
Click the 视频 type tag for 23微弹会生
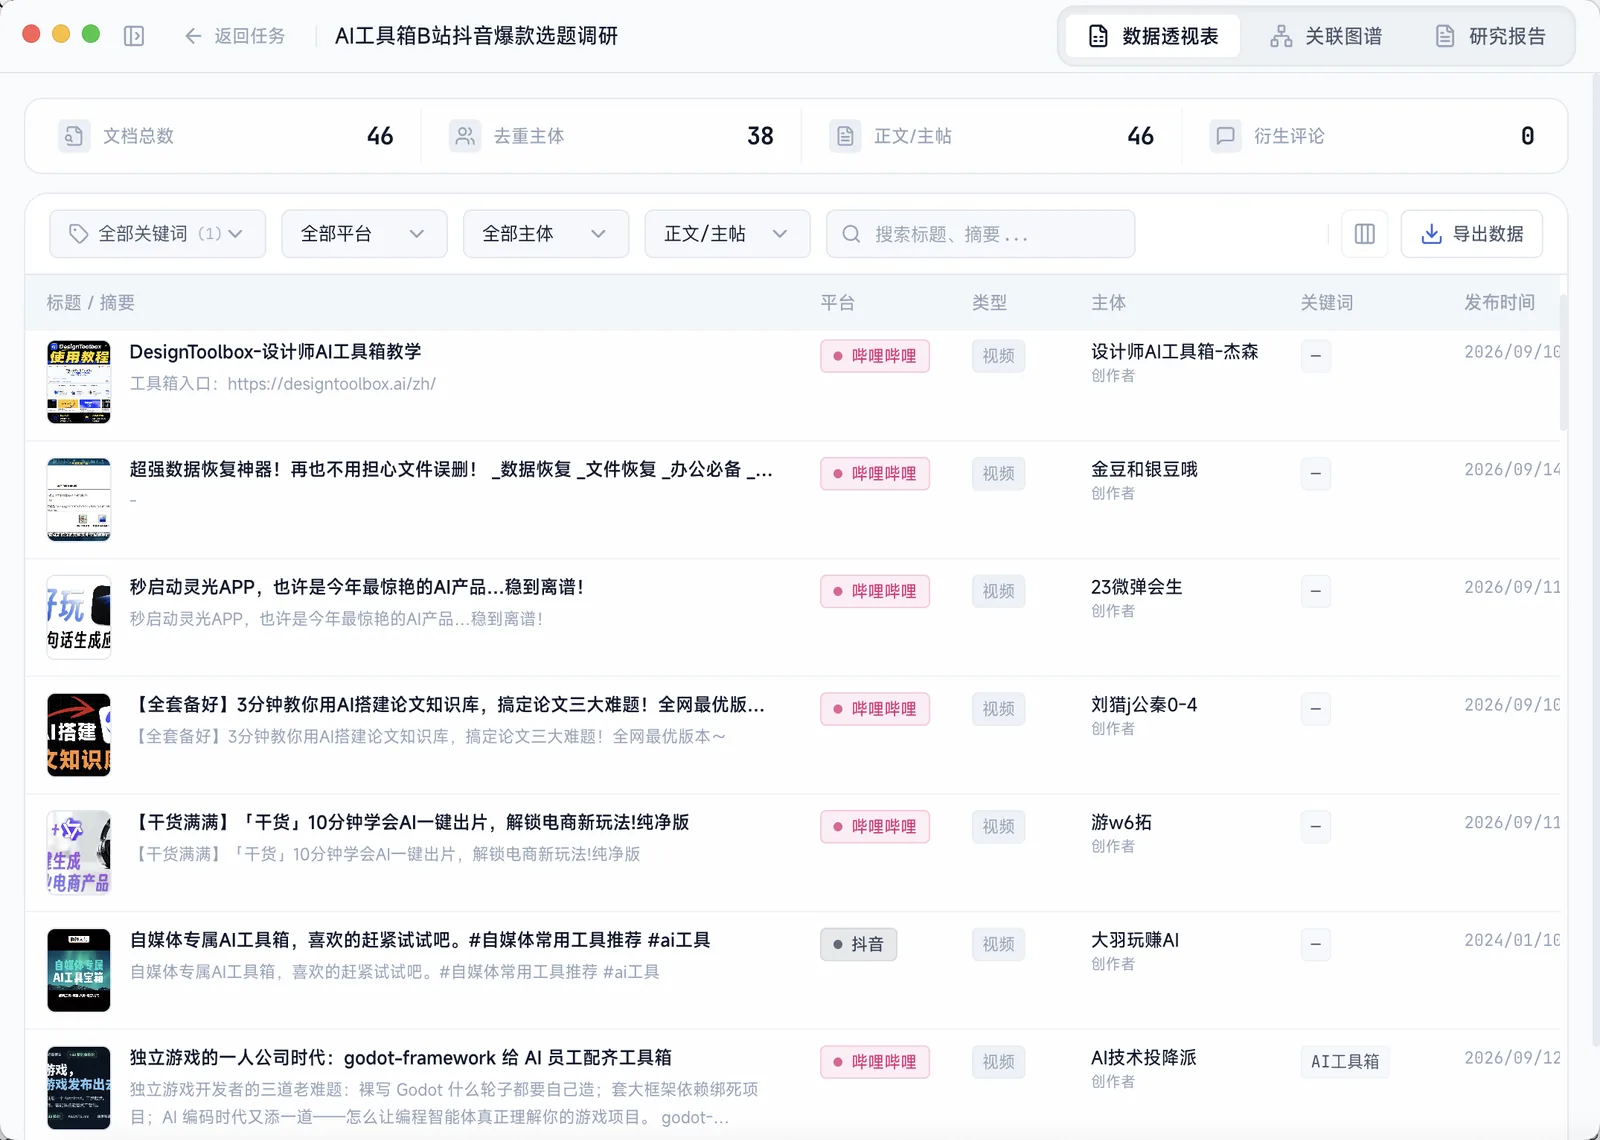[x=998, y=591]
